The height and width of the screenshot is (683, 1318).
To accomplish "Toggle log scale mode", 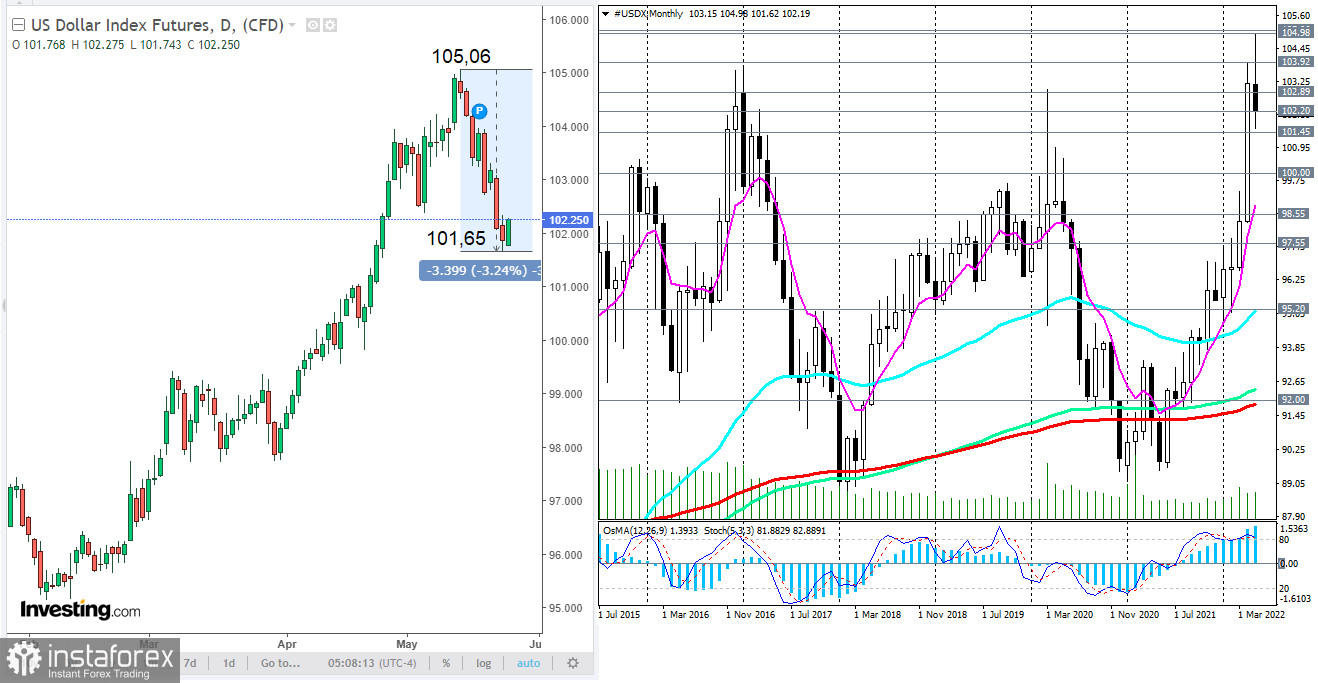I will coord(484,663).
